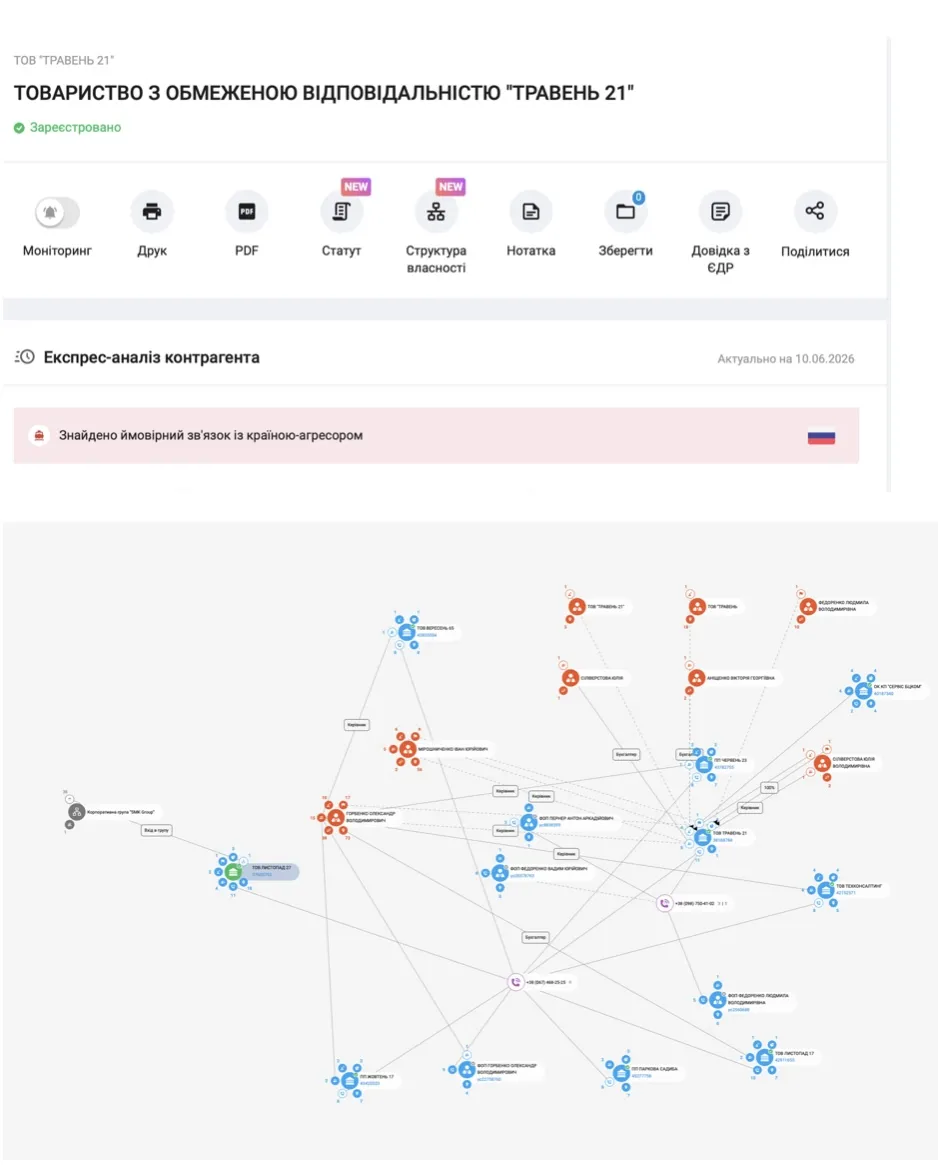Select ТОВ ВЕРЕСЕНЬ 65 company node
Viewport: 938px width, 1165px height.
pyautogui.click(x=407, y=632)
